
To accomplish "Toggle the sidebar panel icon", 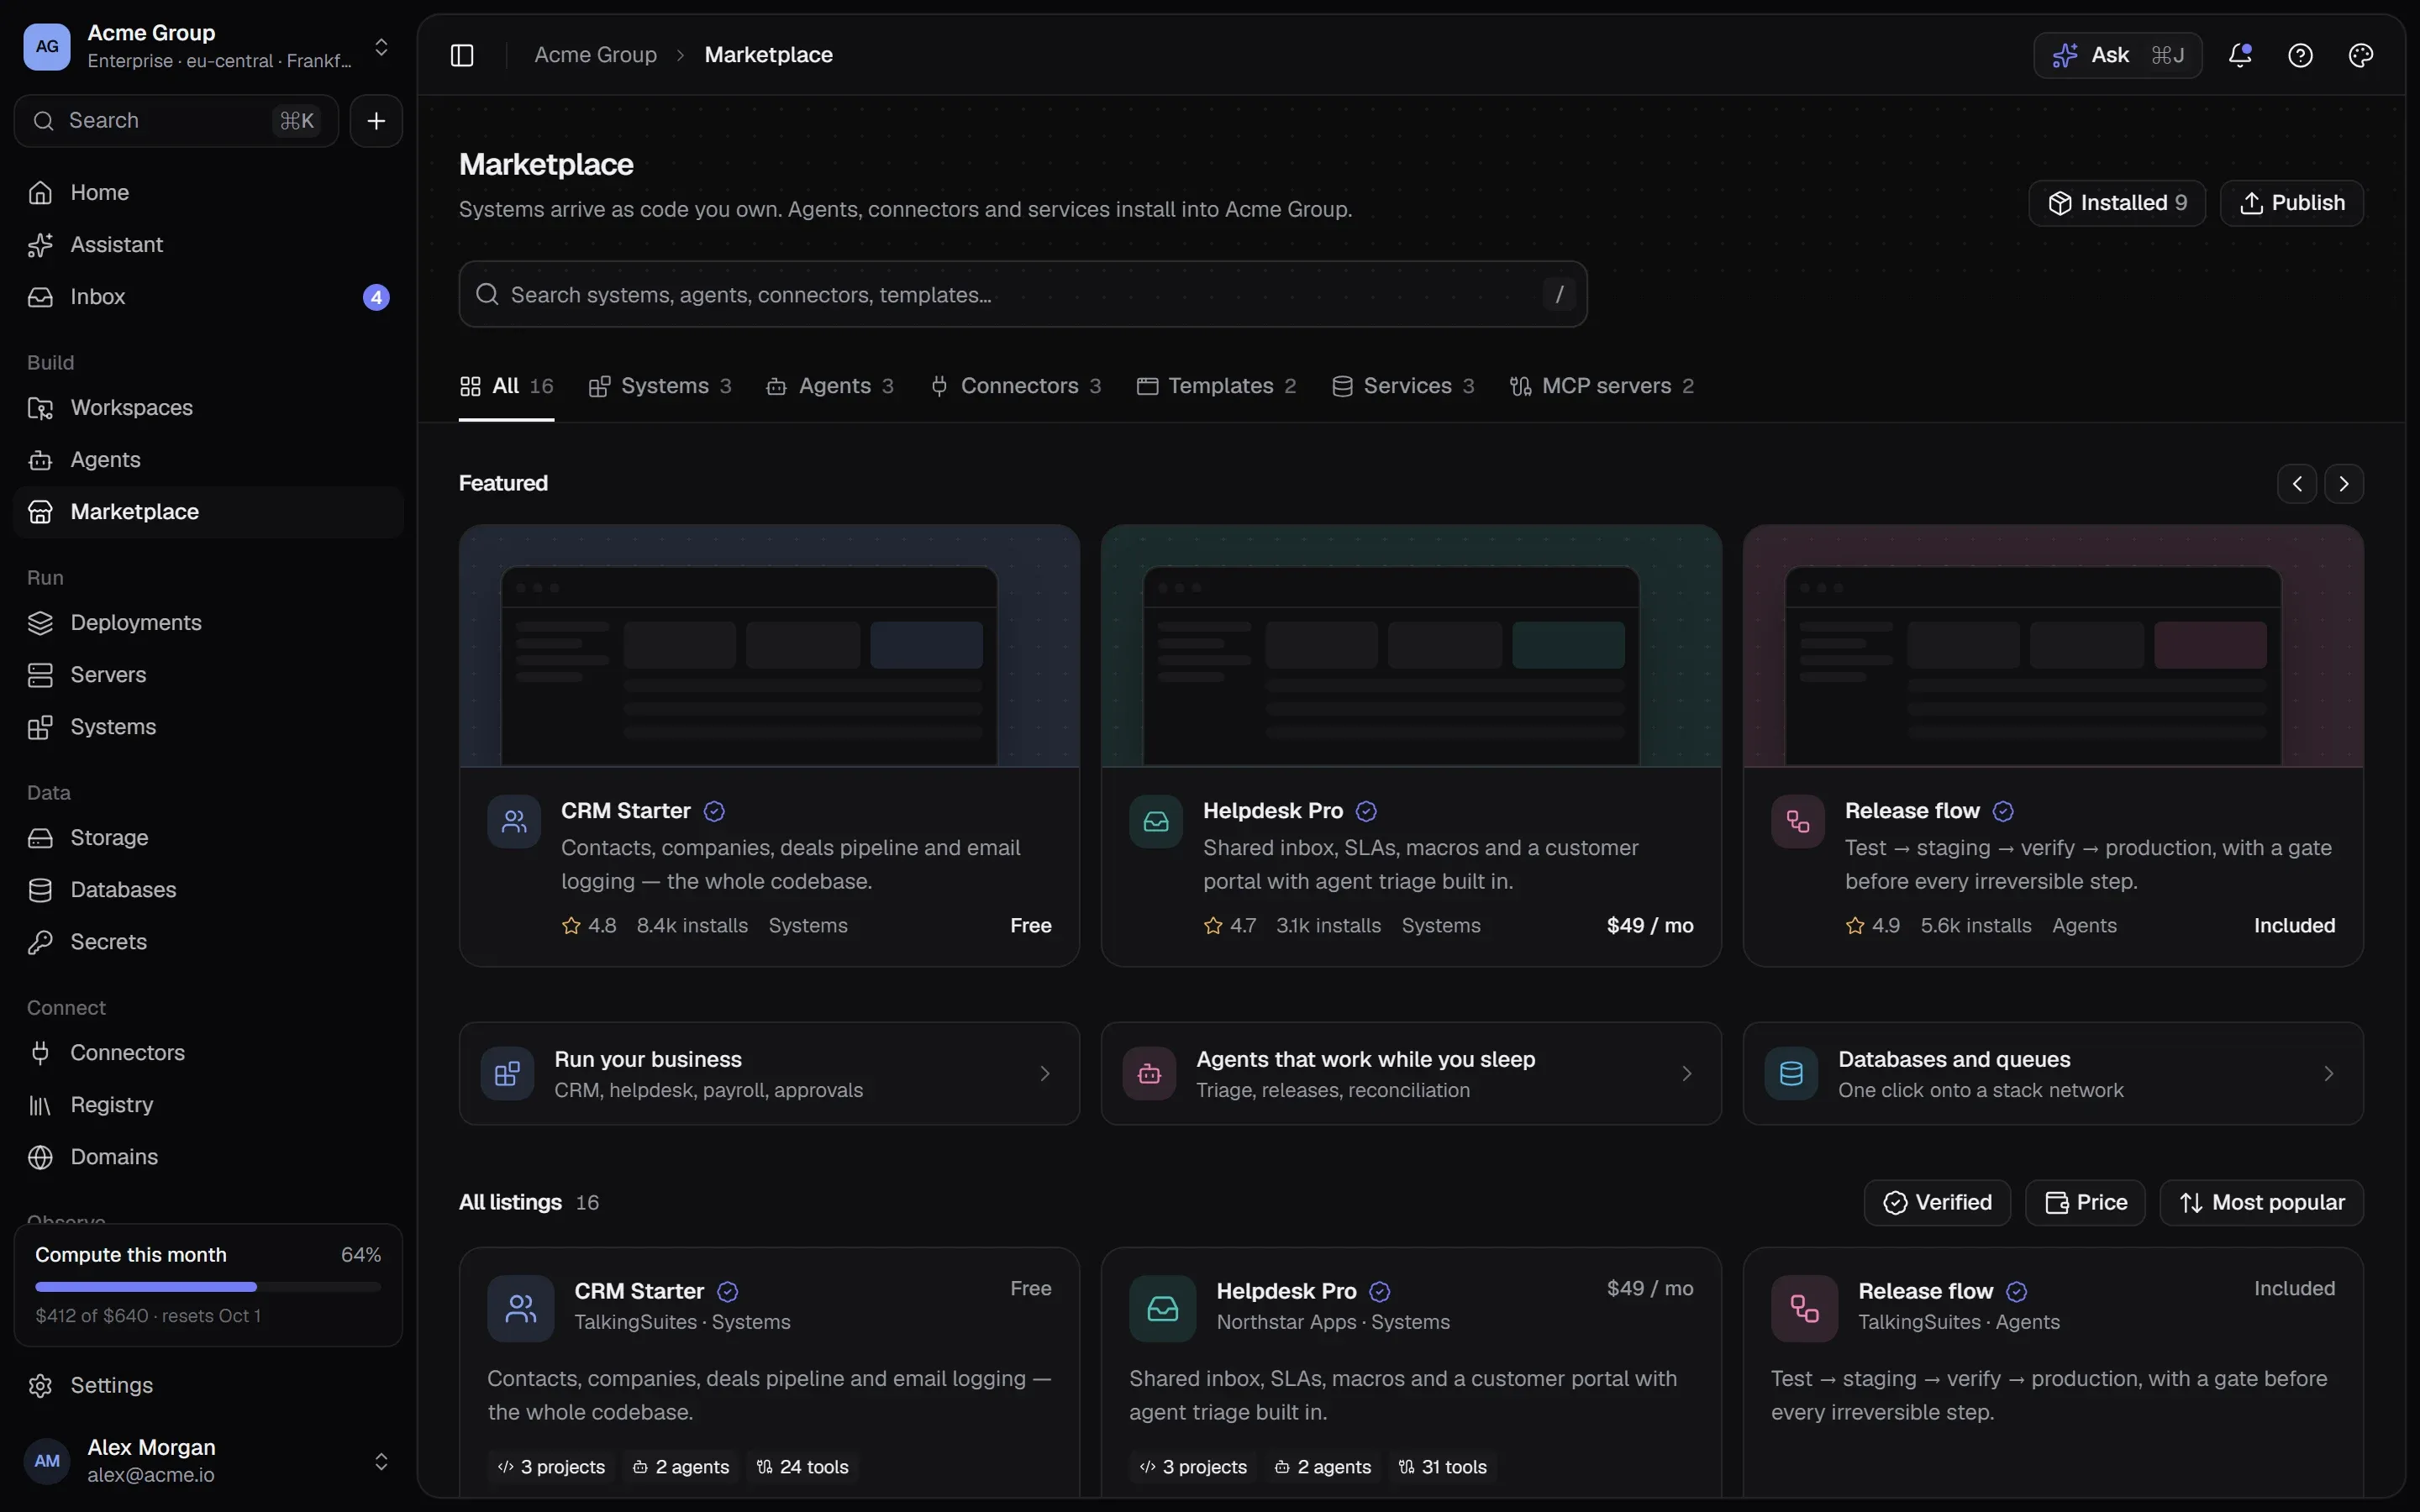I will tap(461, 55).
